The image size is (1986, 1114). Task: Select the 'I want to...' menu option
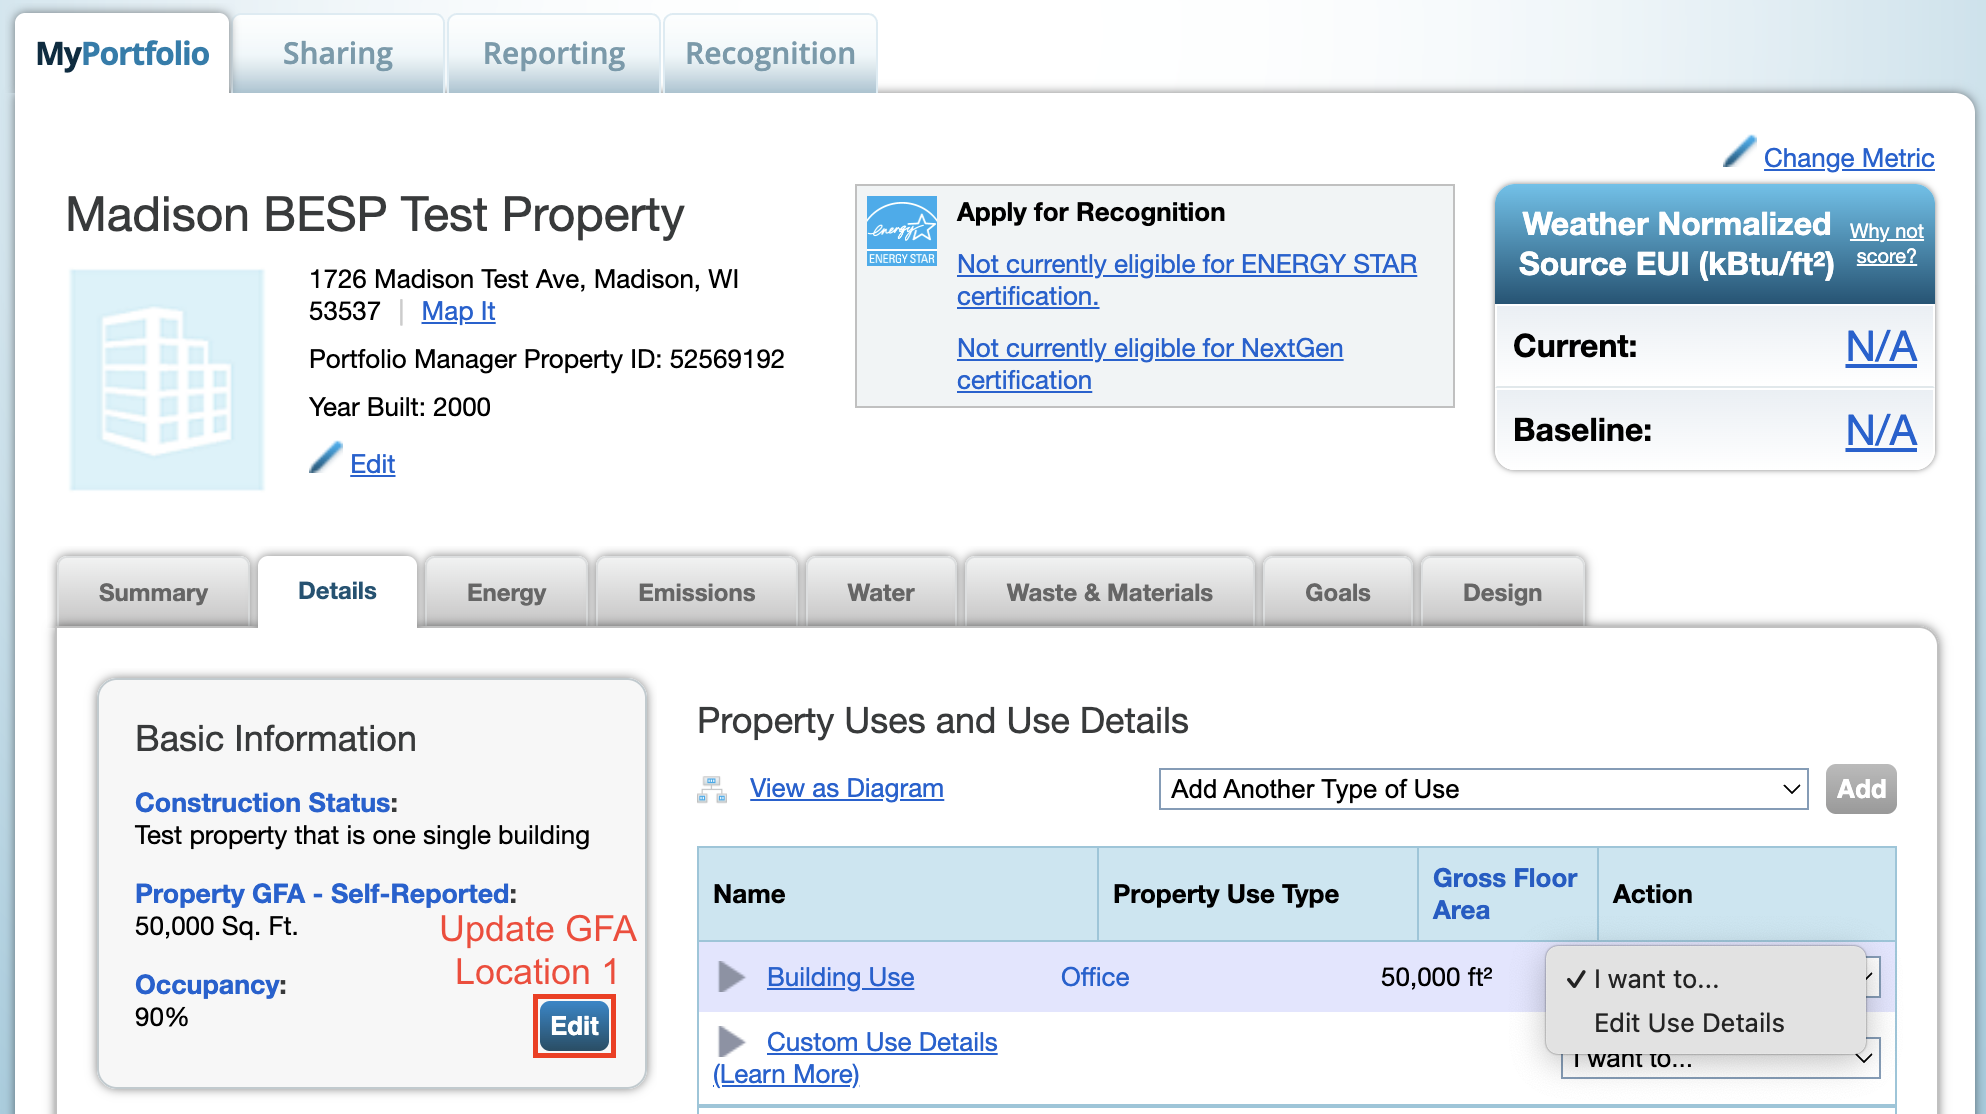[1656, 979]
